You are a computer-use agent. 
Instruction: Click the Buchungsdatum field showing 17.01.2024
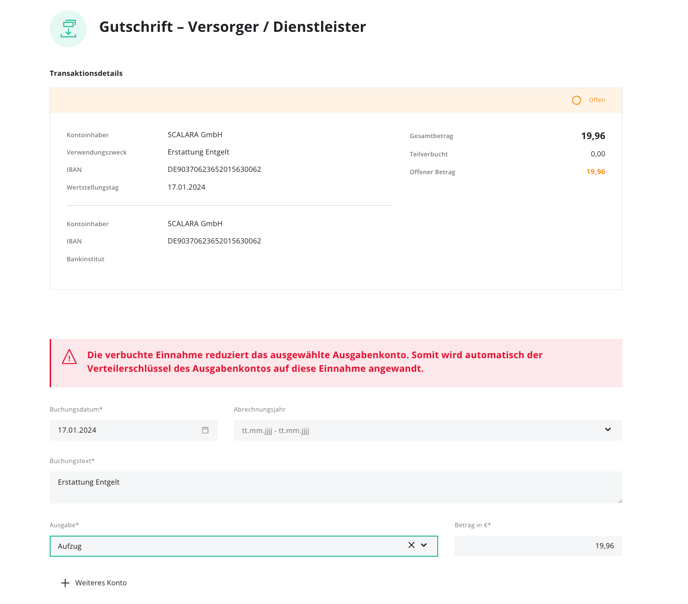pyautogui.click(x=133, y=430)
